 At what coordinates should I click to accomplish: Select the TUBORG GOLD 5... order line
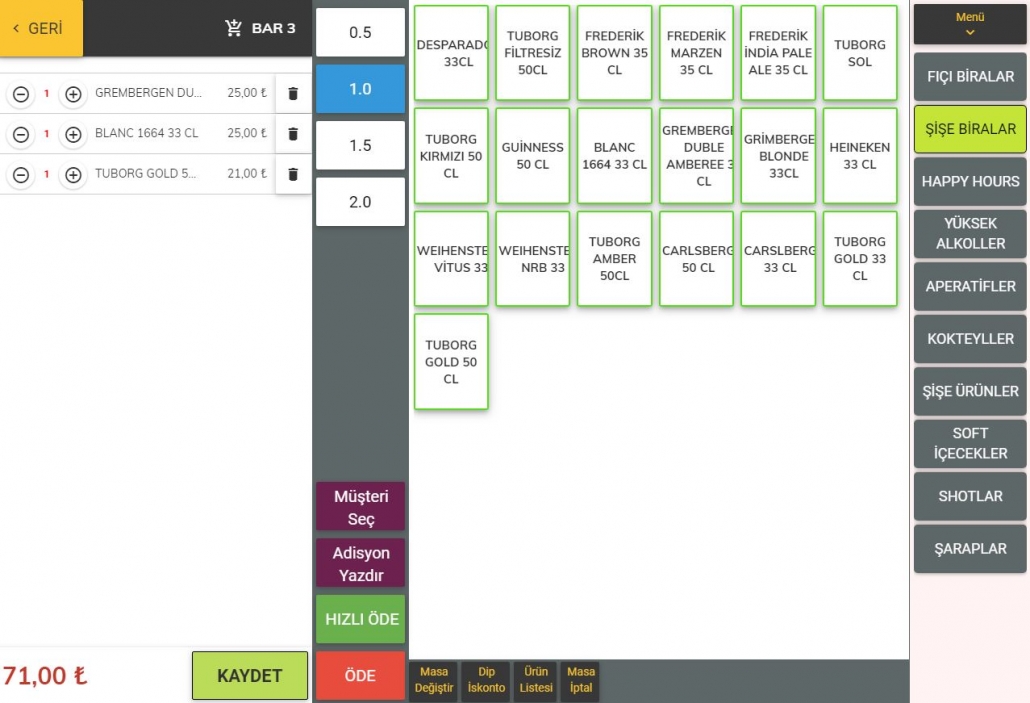pyautogui.click(x=156, y=174)
